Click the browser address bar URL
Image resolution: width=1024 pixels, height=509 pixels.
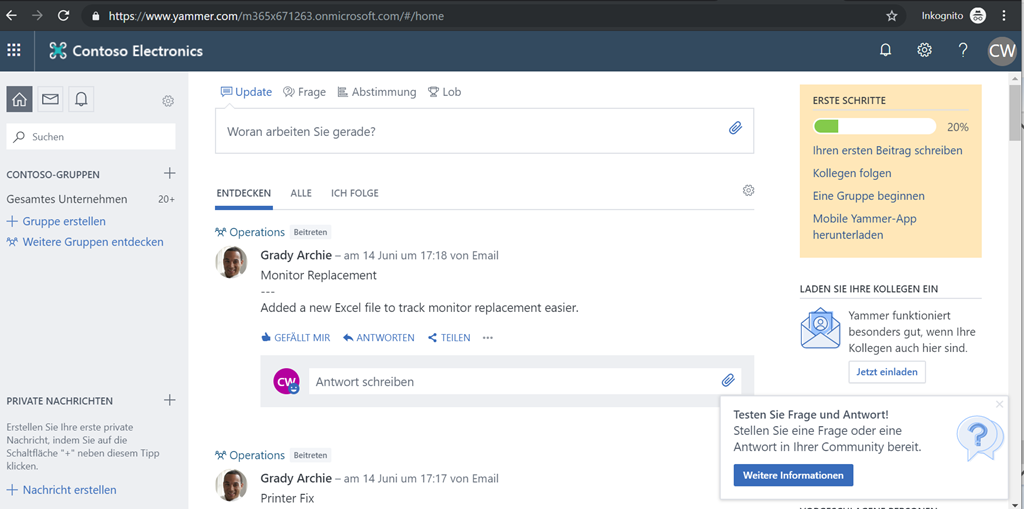tap(276, 16)
